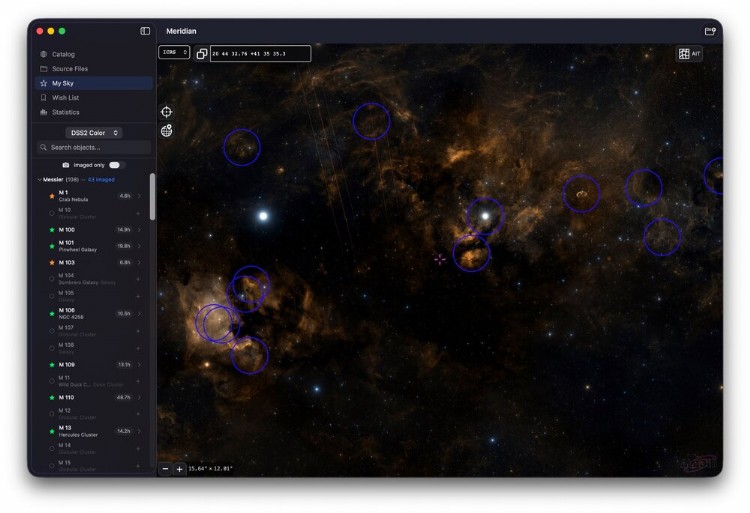
Task: Select 'Hercules Cluster' M 13 text
Action: 78,435
